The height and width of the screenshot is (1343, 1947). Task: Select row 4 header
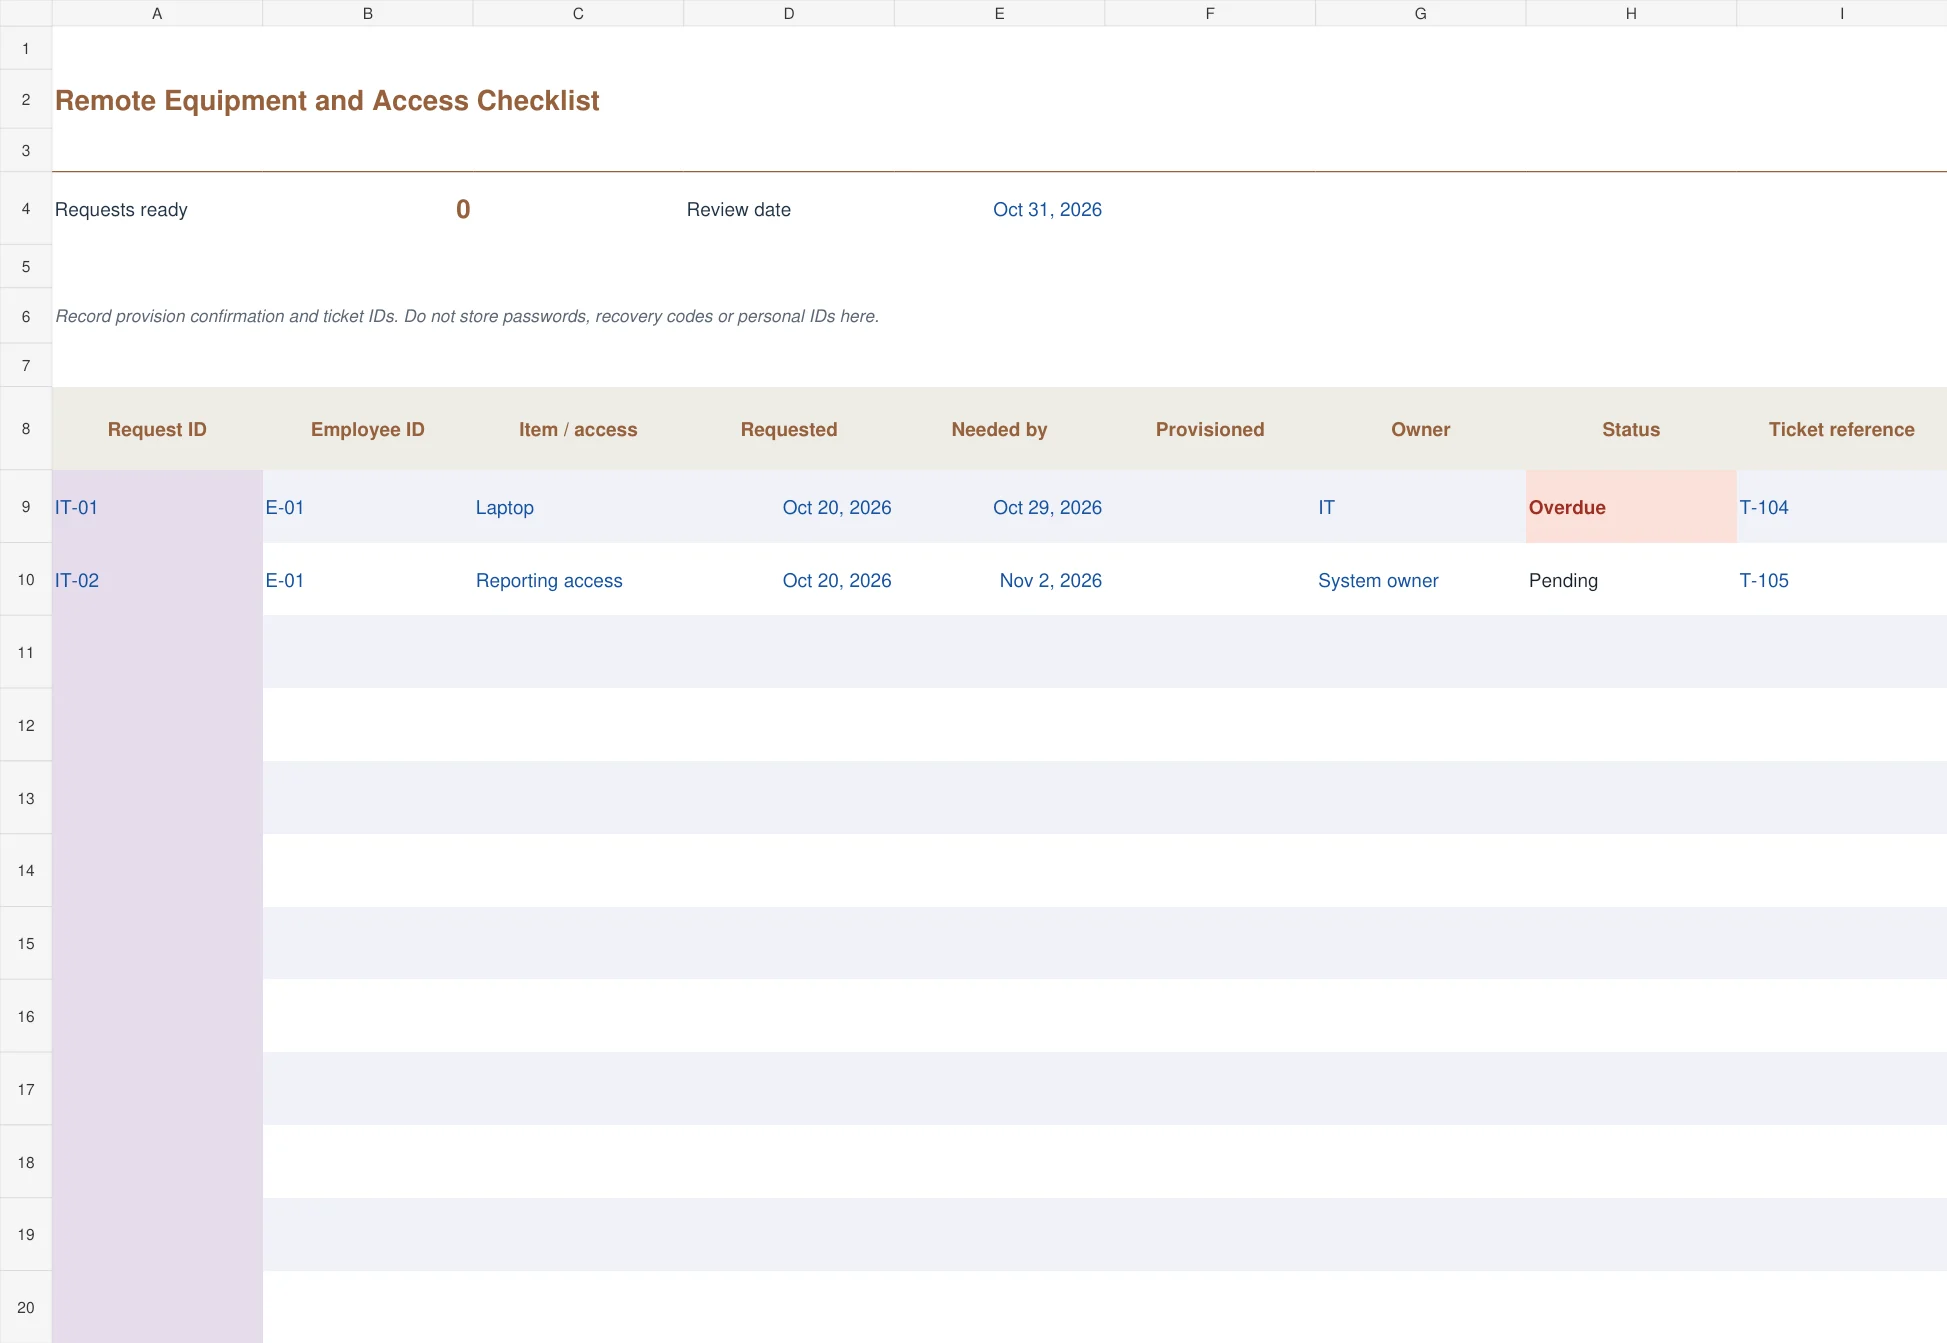(x=26, y=209)
